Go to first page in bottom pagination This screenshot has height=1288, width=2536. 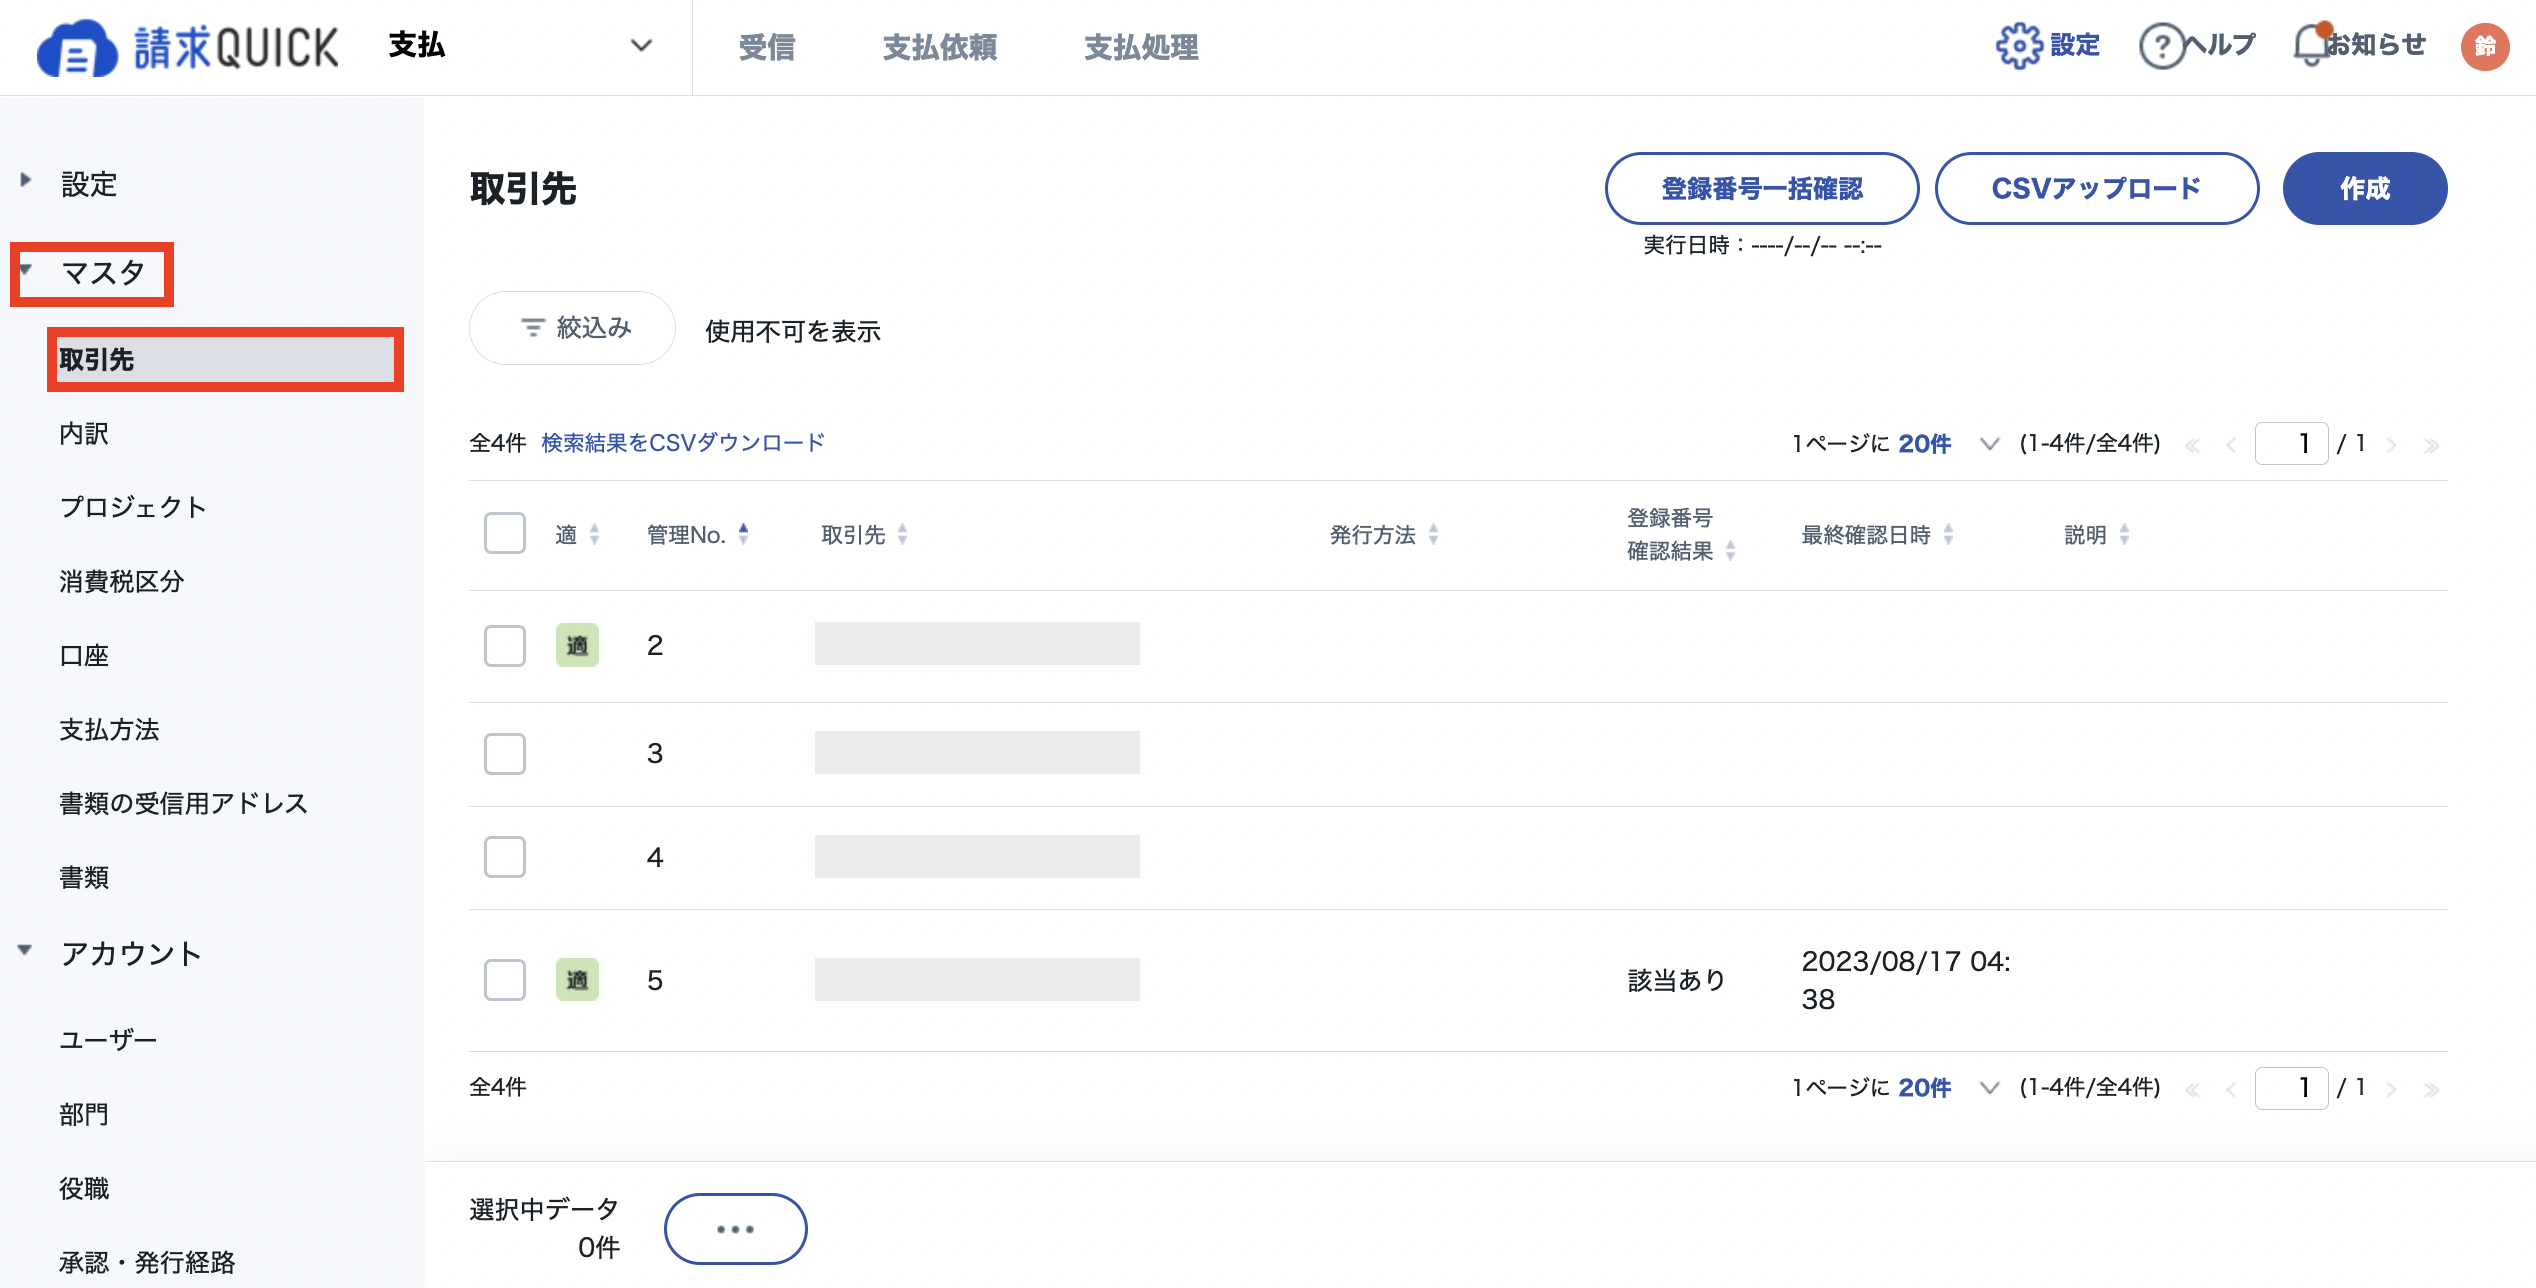point(2192,1089)
